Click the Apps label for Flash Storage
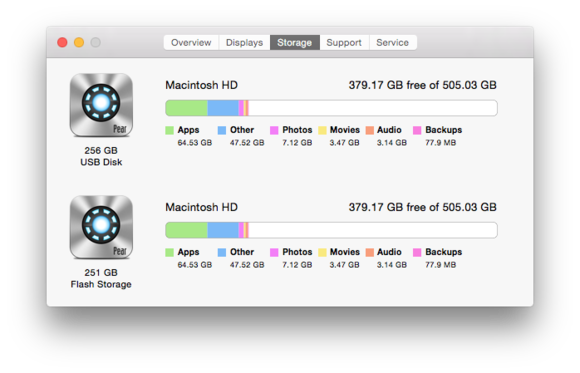This screenshot has width=580, height=373. pyautogui.click(x=188, y=252)
